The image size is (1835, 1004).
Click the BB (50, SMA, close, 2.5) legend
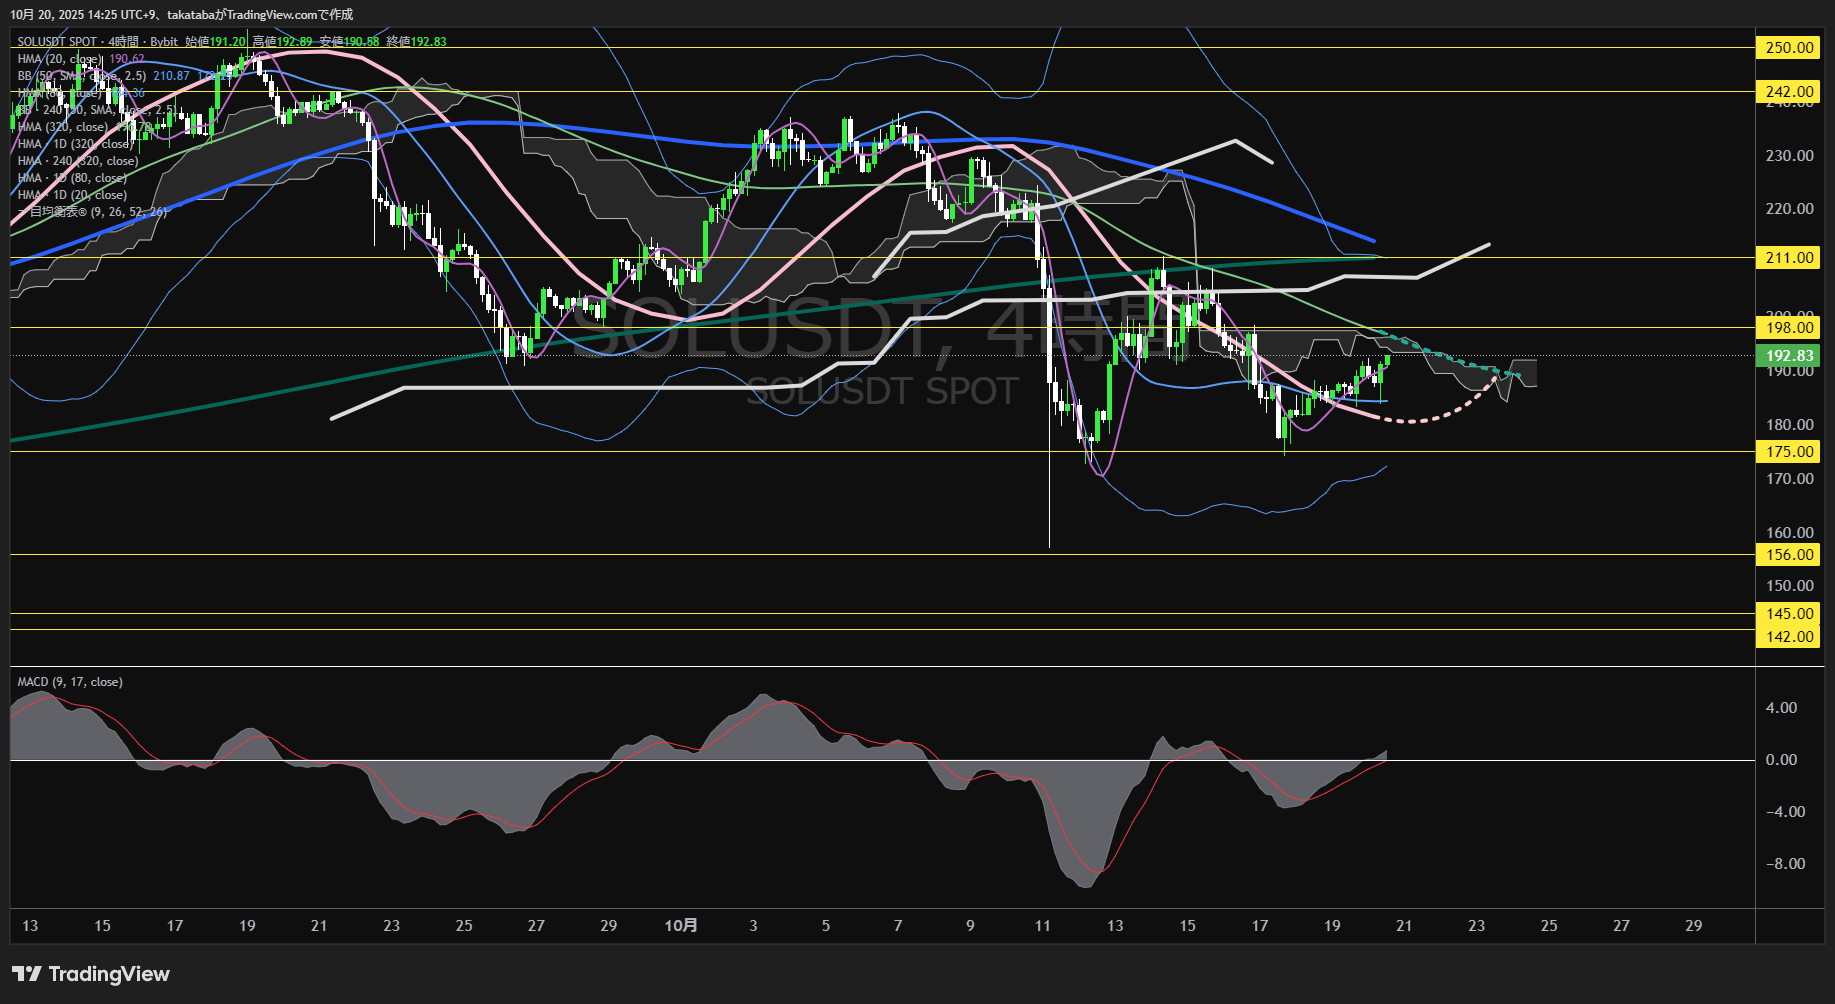82,76
